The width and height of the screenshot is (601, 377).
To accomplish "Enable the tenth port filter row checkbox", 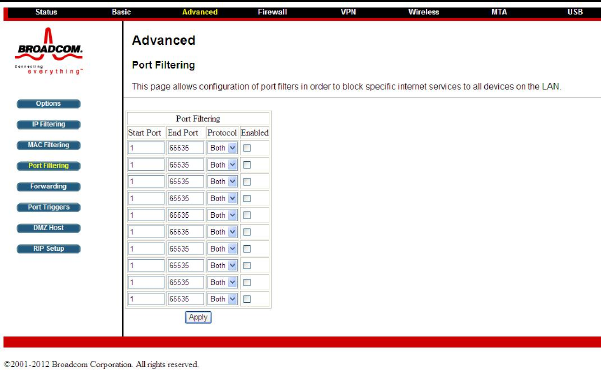I will pos(247,299).
